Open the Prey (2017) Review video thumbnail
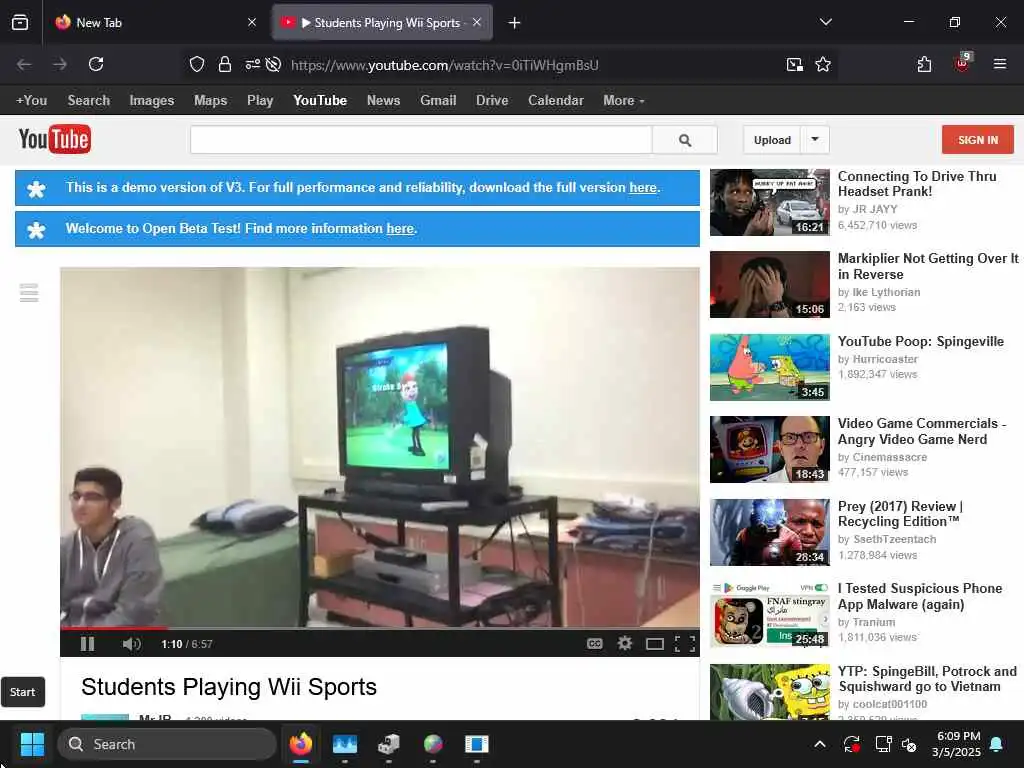This screenshot has height=768, width=1024. point(769,532)
